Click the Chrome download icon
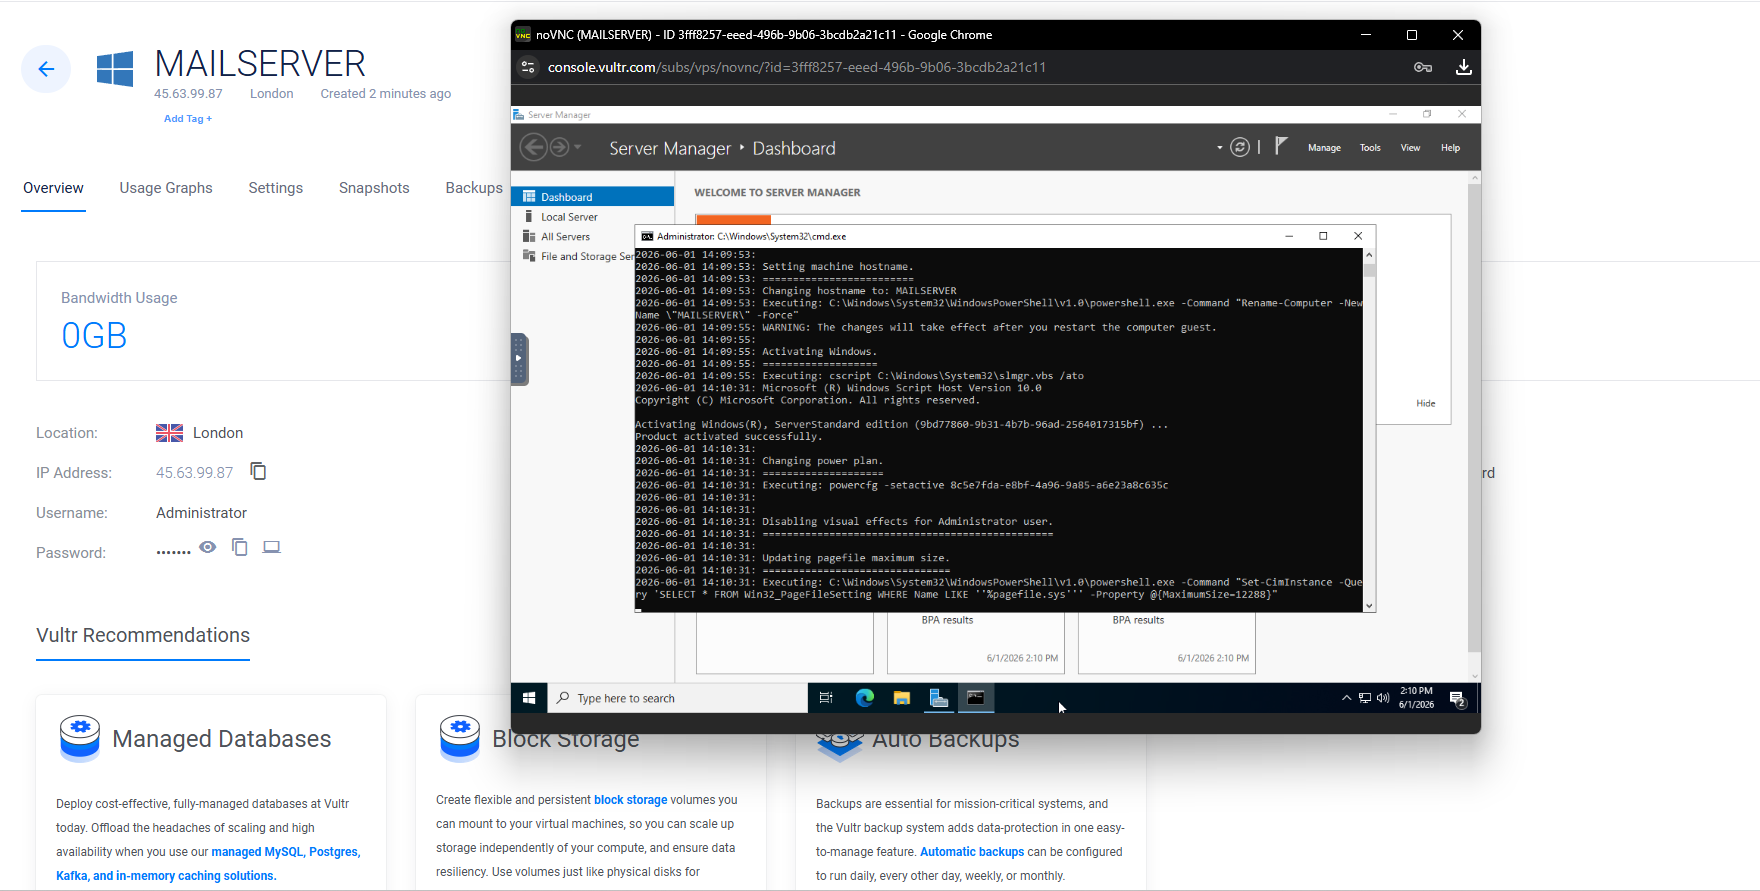 click(x=1463, y=67)
